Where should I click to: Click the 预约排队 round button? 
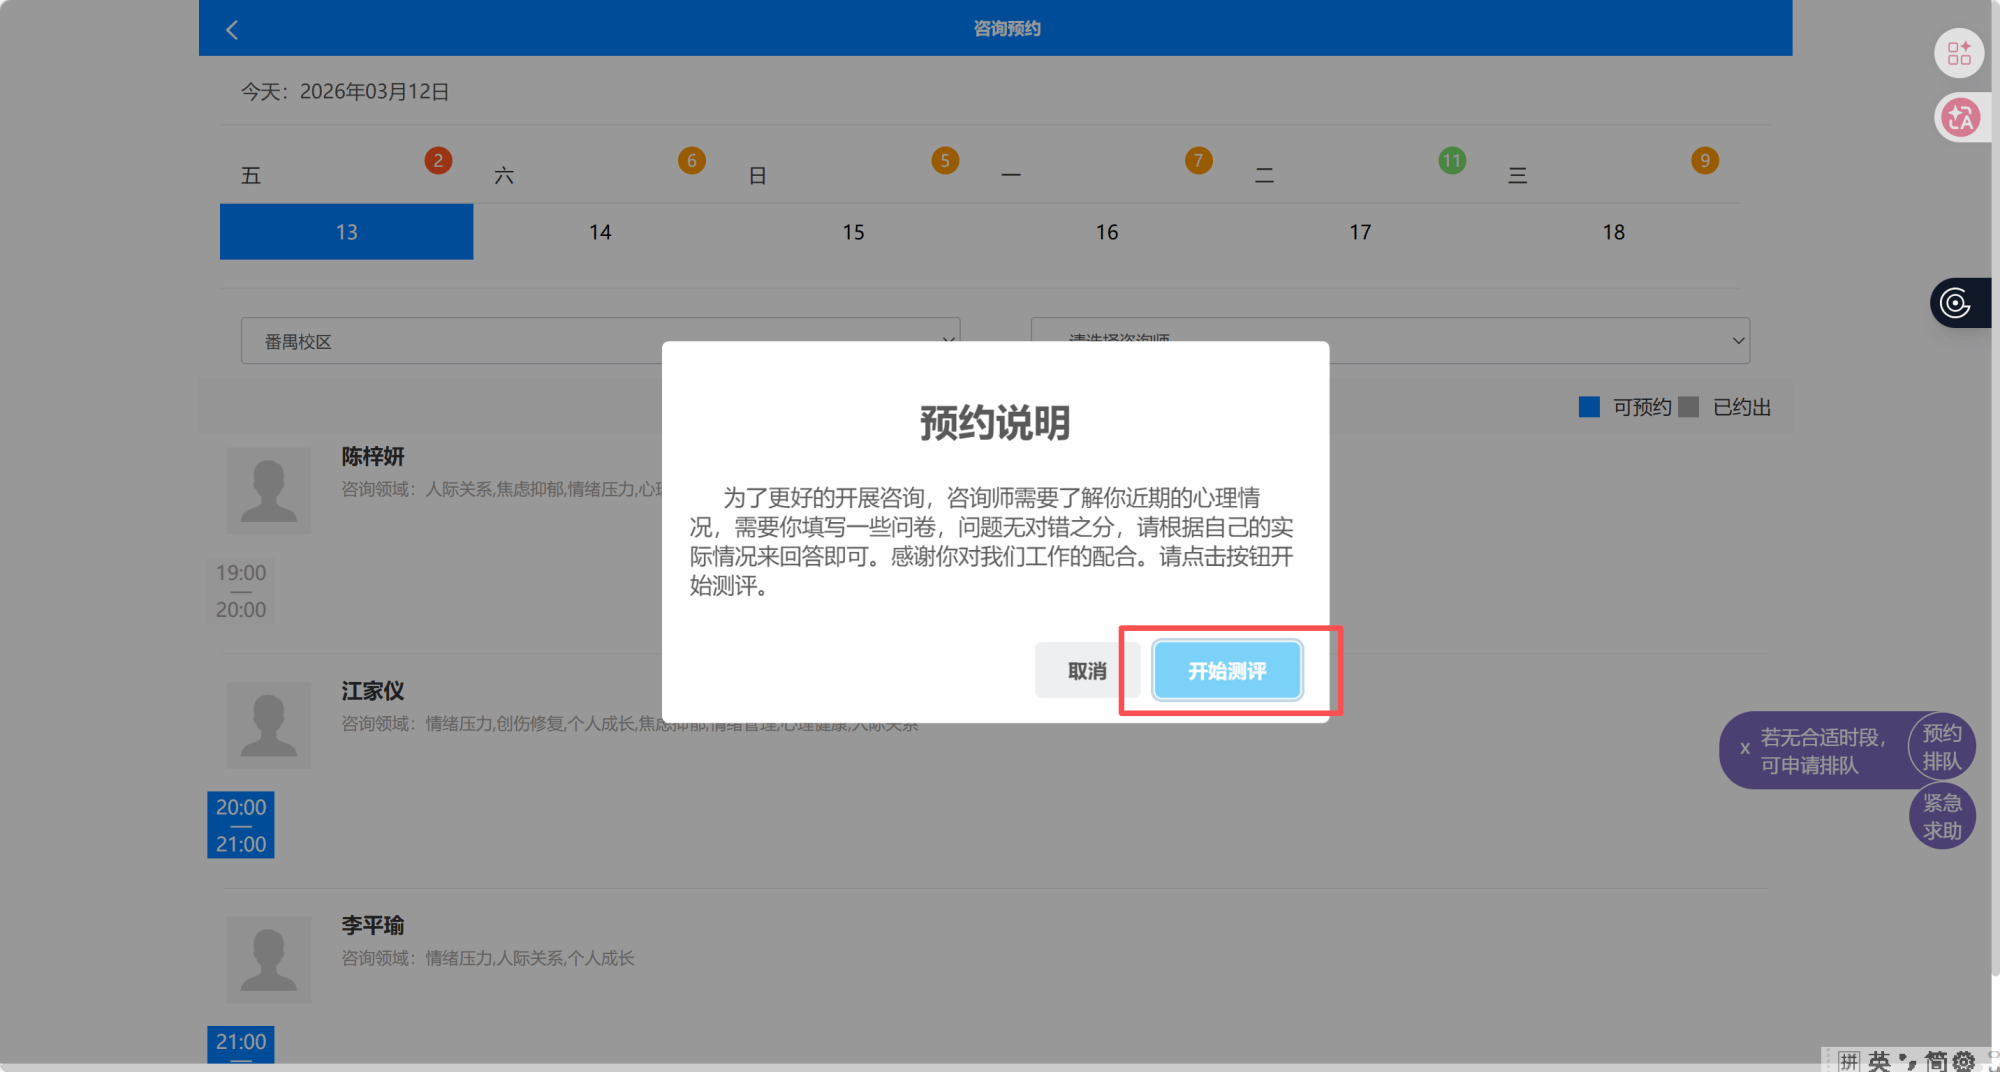[x=1941, y=747]
